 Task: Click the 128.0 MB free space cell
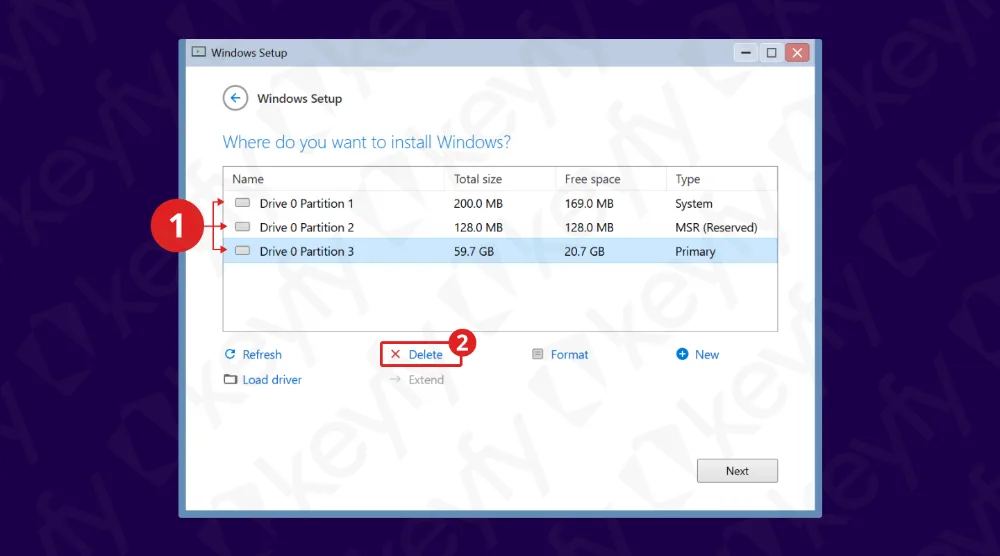[589, 227]
